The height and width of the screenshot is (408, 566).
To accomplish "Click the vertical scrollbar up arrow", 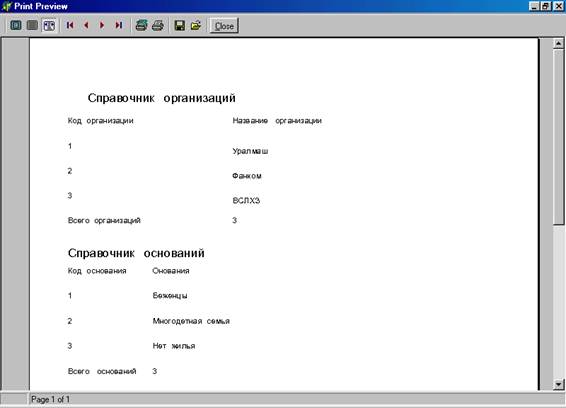I will (x=558, y=43).
